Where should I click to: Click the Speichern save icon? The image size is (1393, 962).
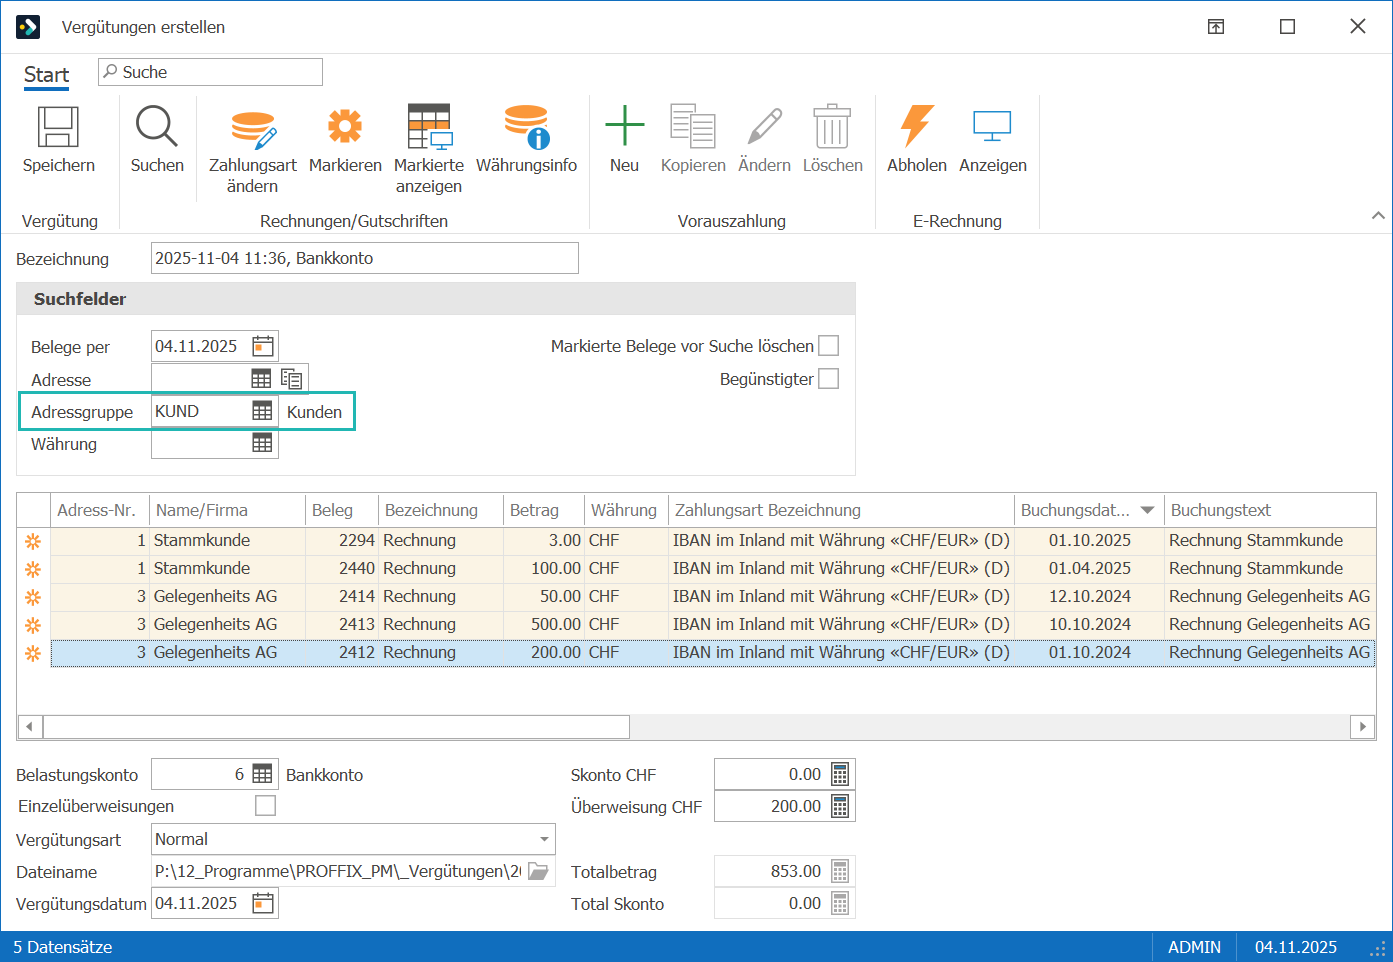(58, 128)
